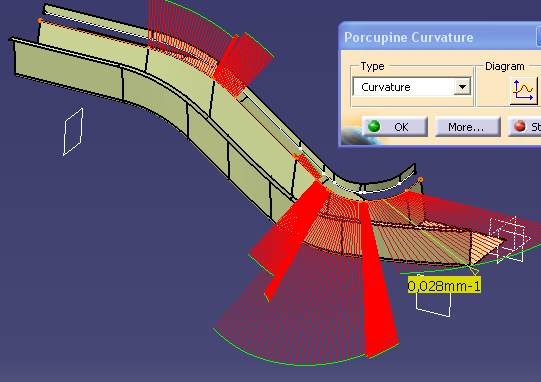The image size is (541, 382).
Task: Confirm with the OK button
Action: [x=395, y=127]
